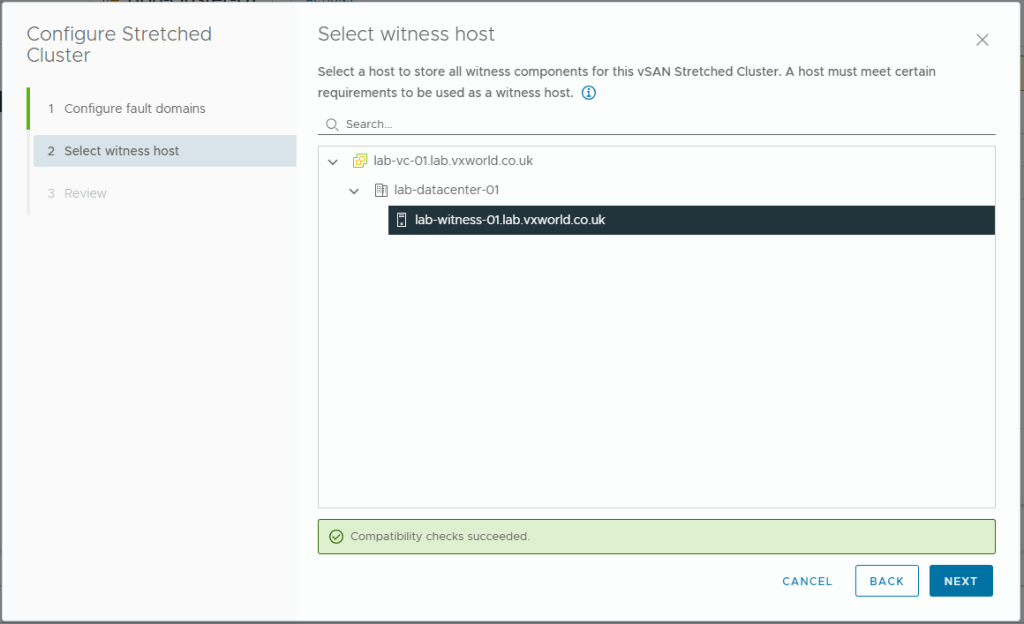The width and height of the screenshot is (1024, 624).
Task: Open step 3 Review in wizard
Action: point(85,193)
